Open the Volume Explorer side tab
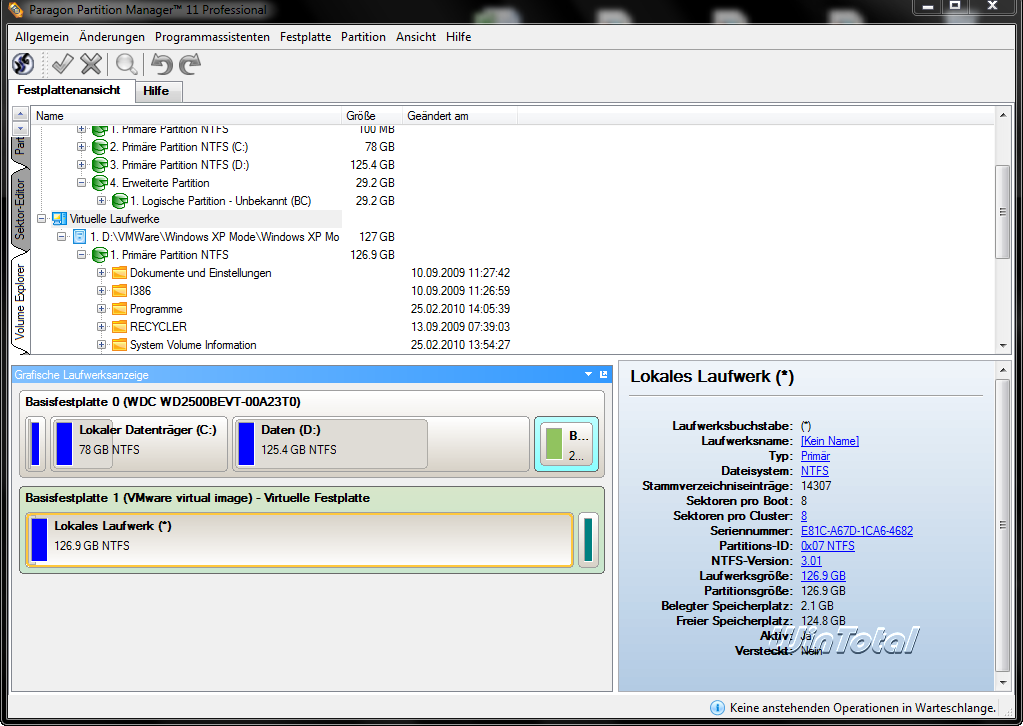The image size is (1023, 726). [x=20, y=301]
